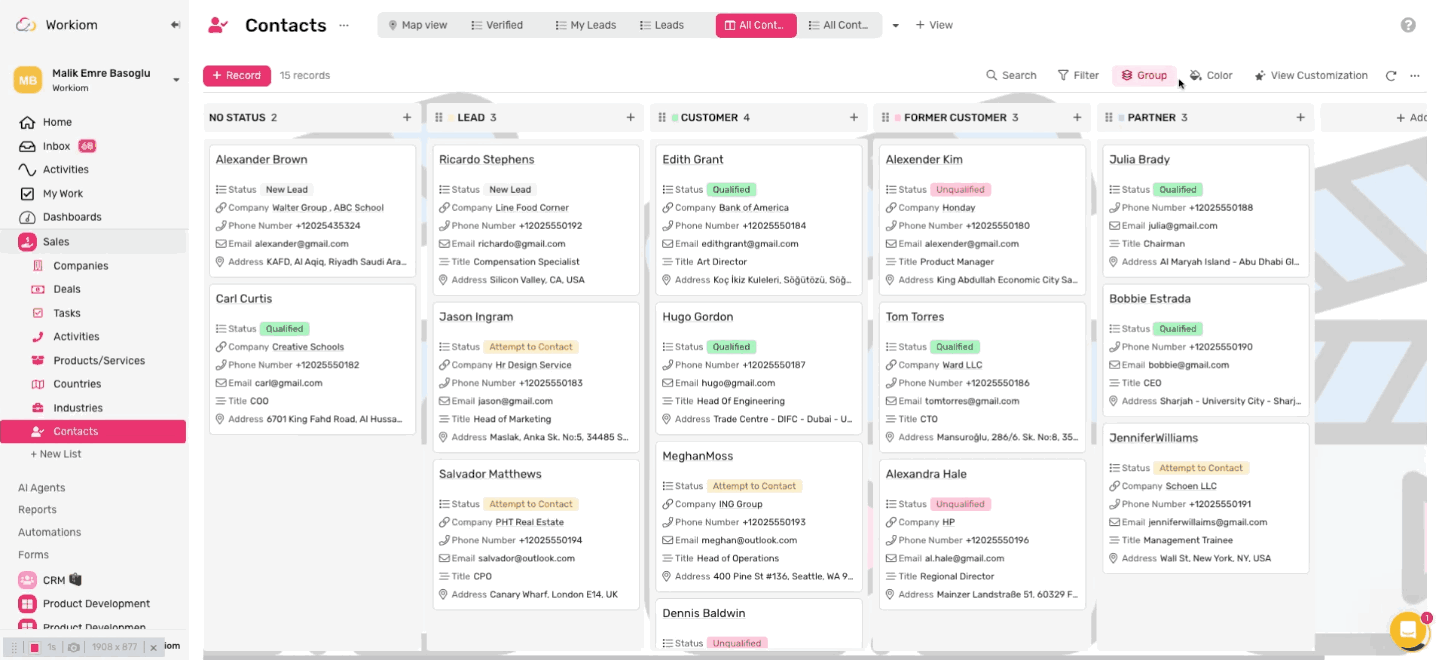
Task: Open the Contacts title ellipsis menu
Action: (x=344, y=25)
